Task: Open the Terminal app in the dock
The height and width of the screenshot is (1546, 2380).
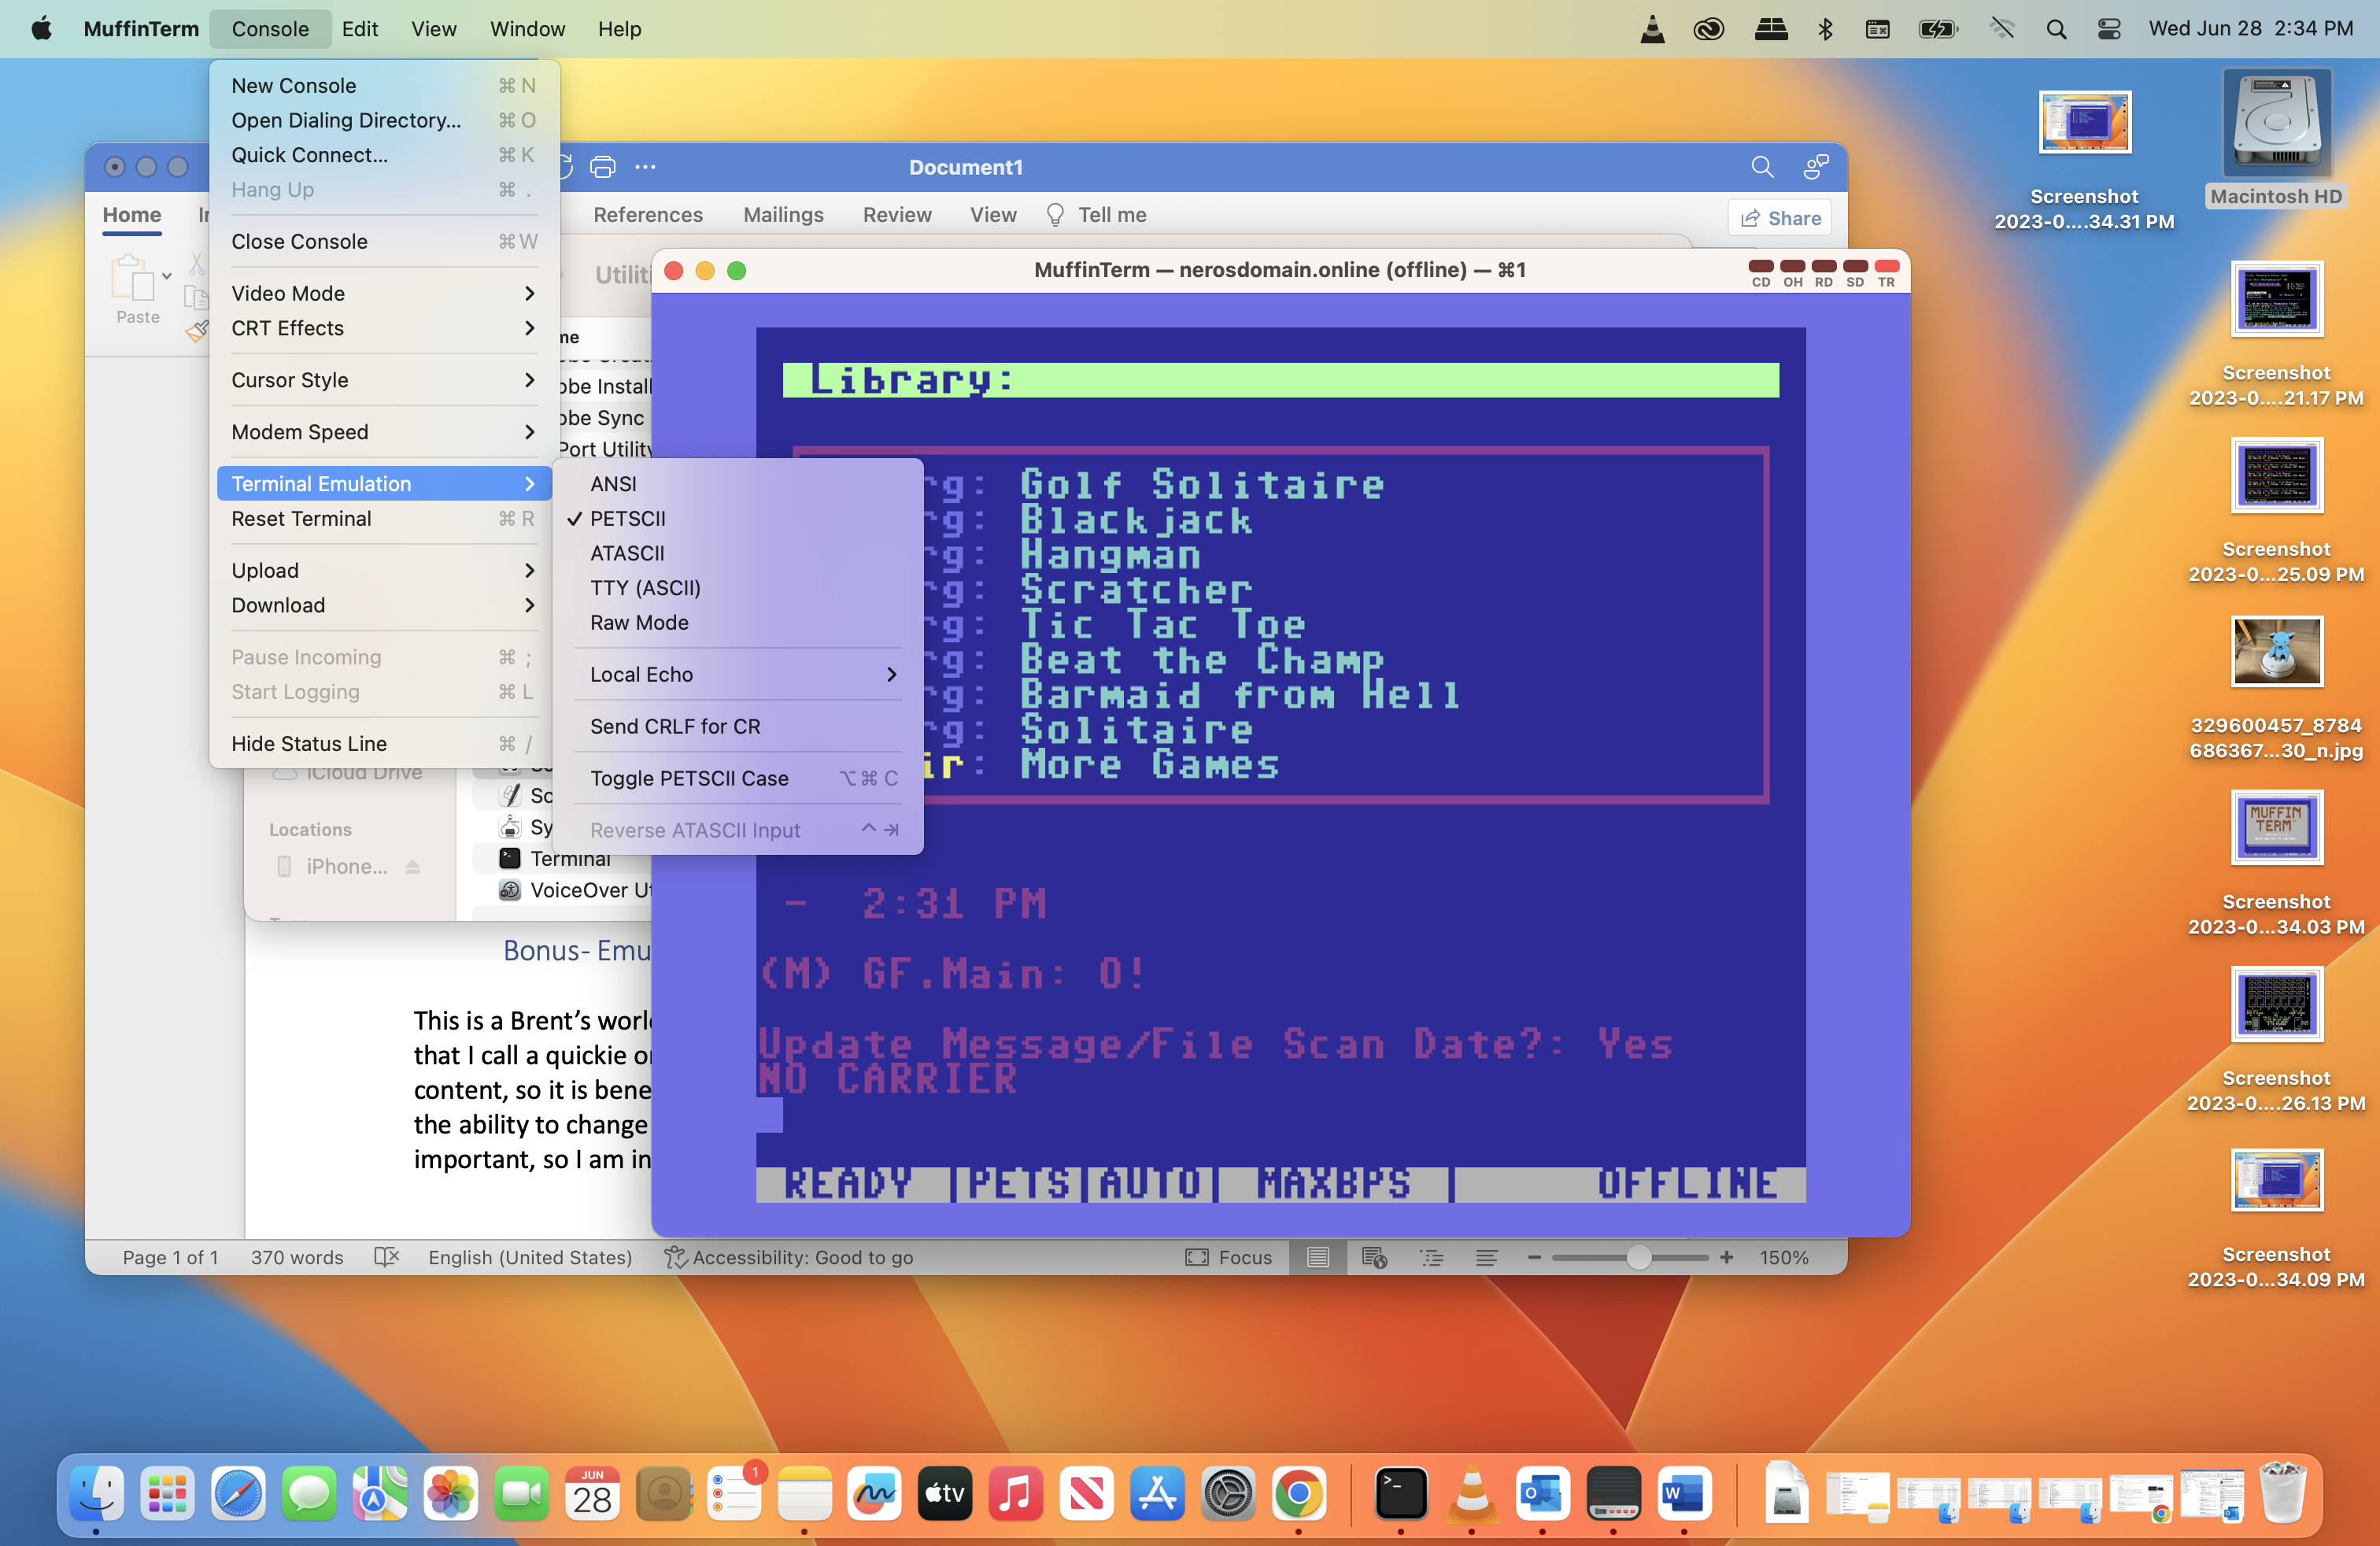Action: [1400, 1494]
